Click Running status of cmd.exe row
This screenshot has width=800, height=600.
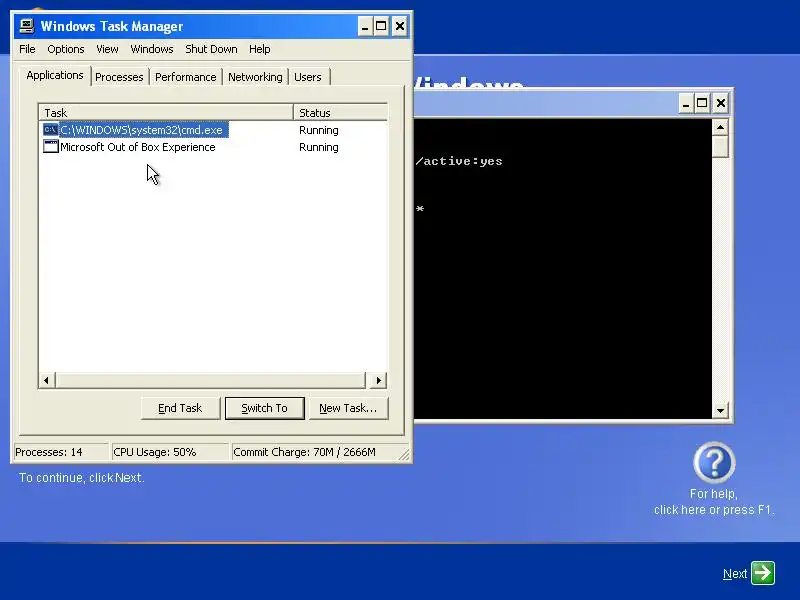tap(319, 130)
